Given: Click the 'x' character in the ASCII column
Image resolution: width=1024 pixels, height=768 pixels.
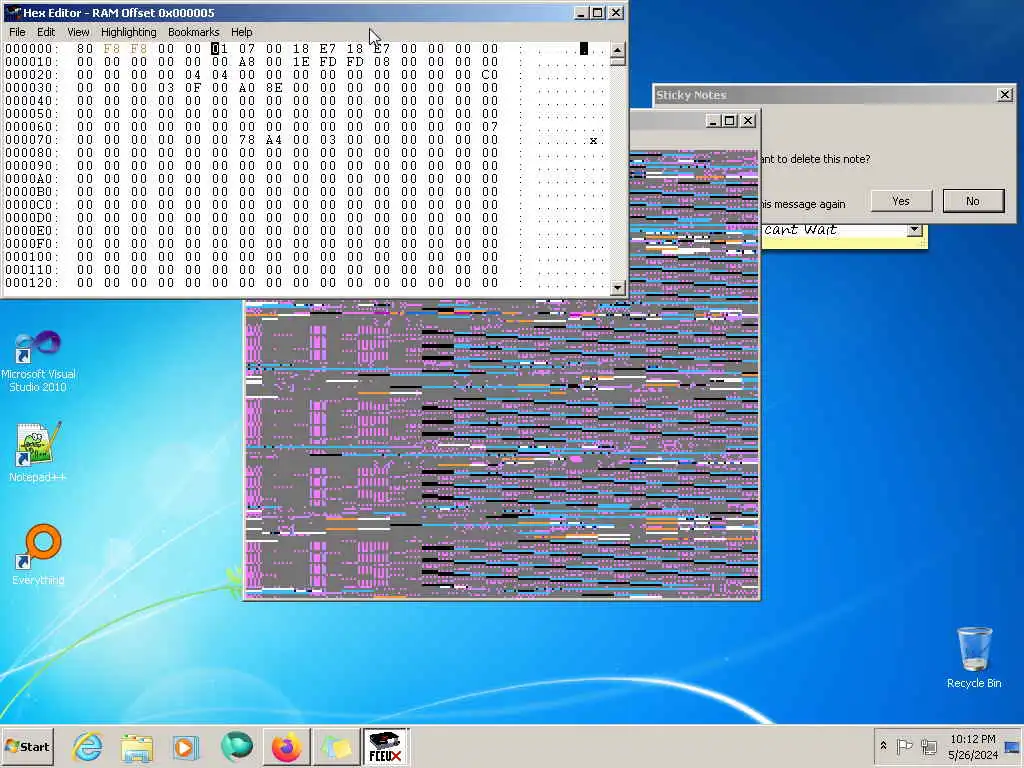Looking at the screenshot, I should point(593,140).
